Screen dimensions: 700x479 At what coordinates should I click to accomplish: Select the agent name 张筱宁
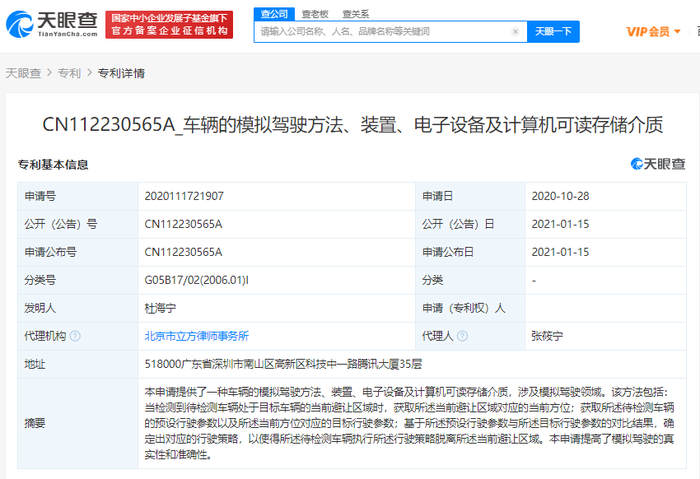[x=547, y=336]
